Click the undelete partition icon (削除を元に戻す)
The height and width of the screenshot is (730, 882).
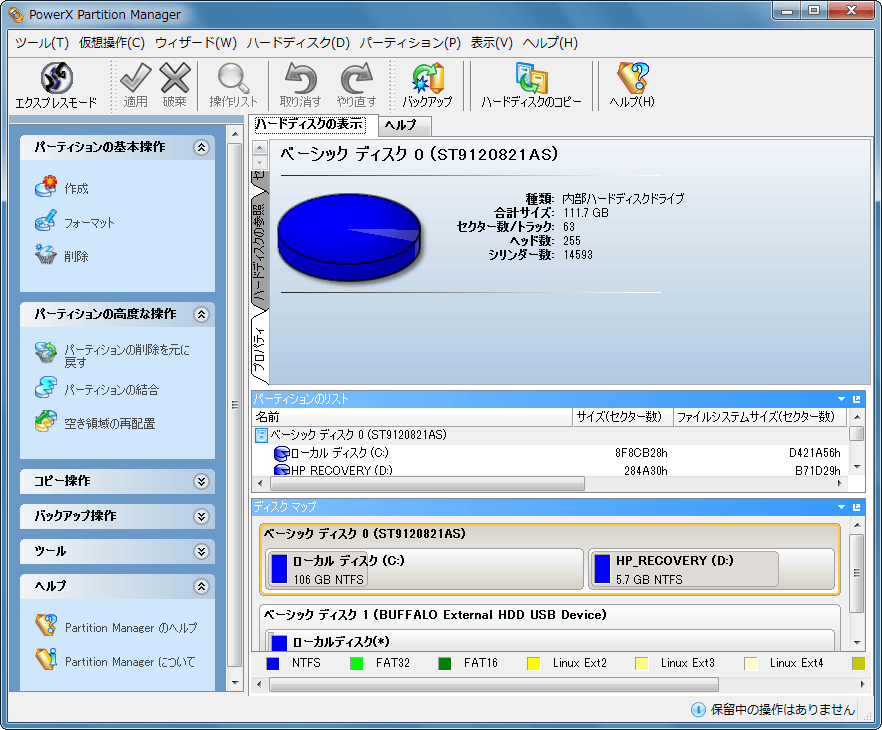(x=46, y=353)
